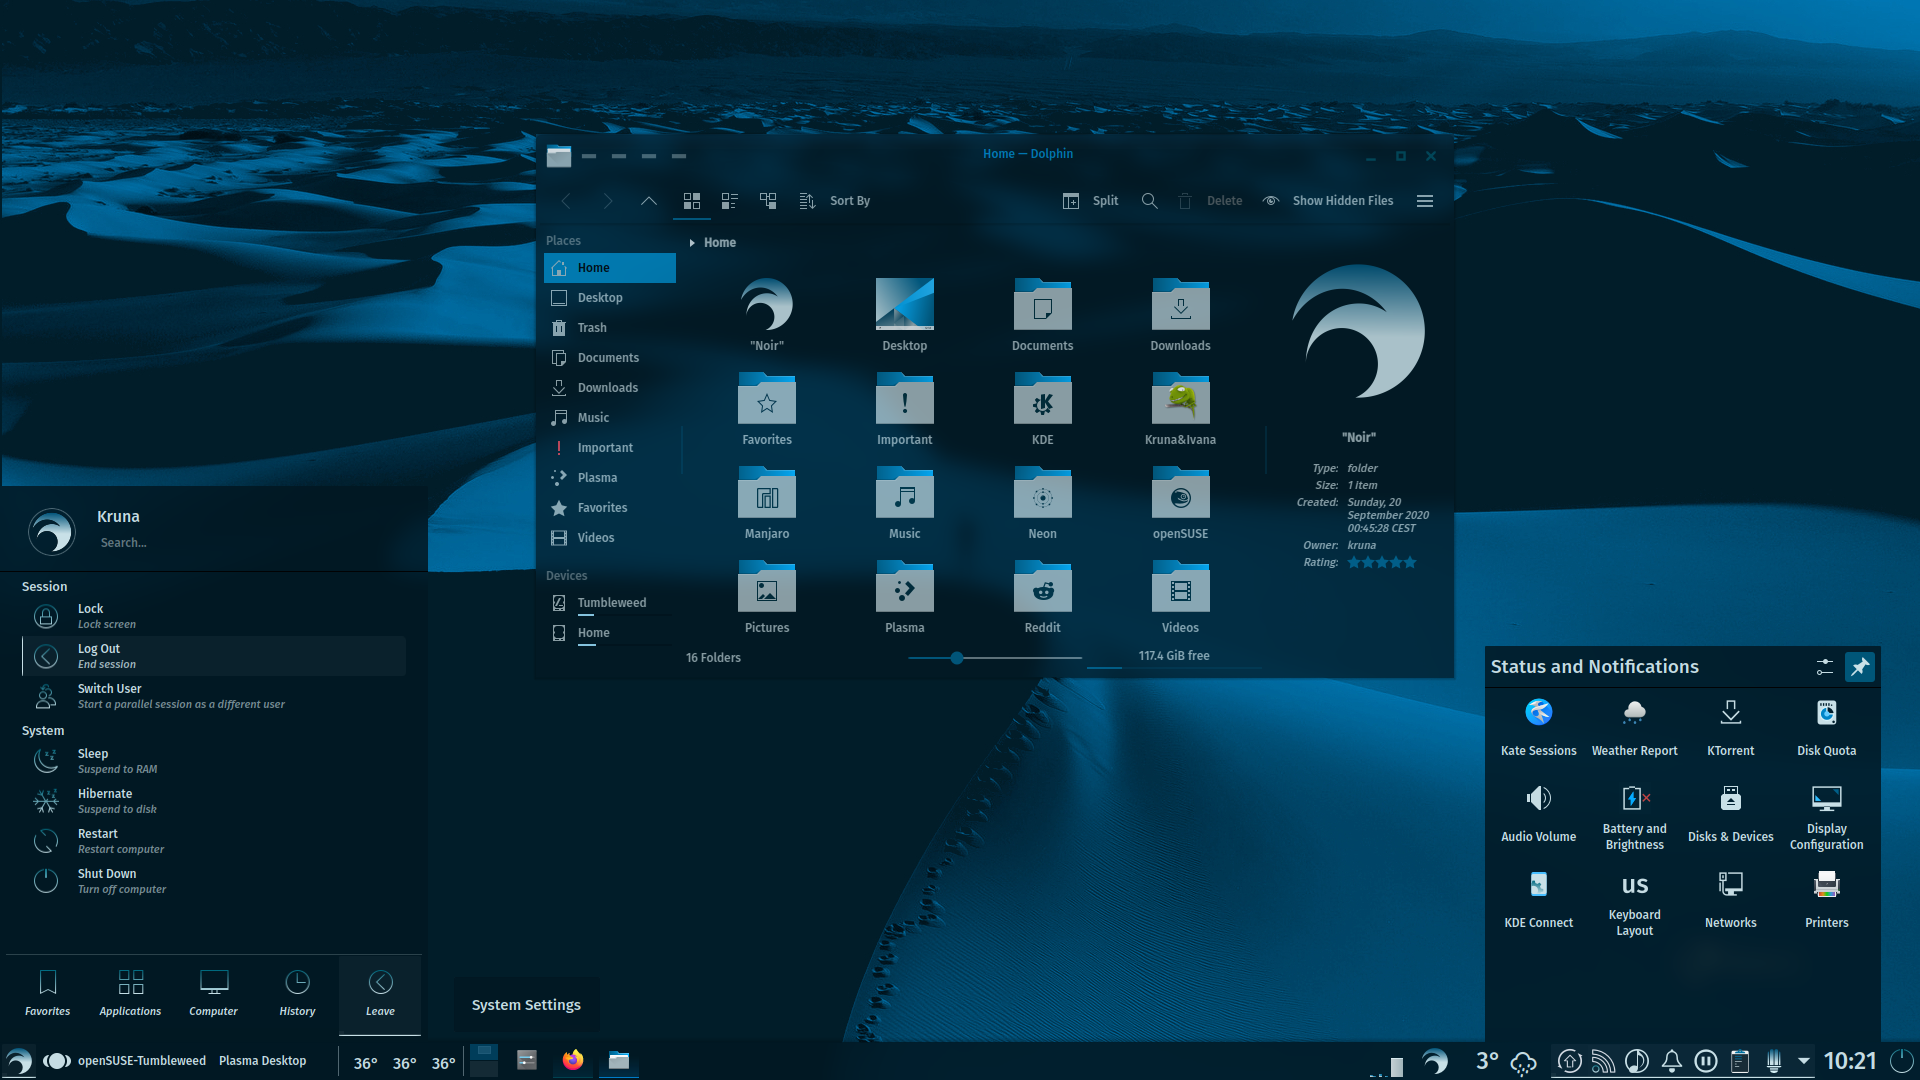Select Plasma in Places sidebar
This screenshot has height=1080, width=1920.
click(x=610, y=478)
